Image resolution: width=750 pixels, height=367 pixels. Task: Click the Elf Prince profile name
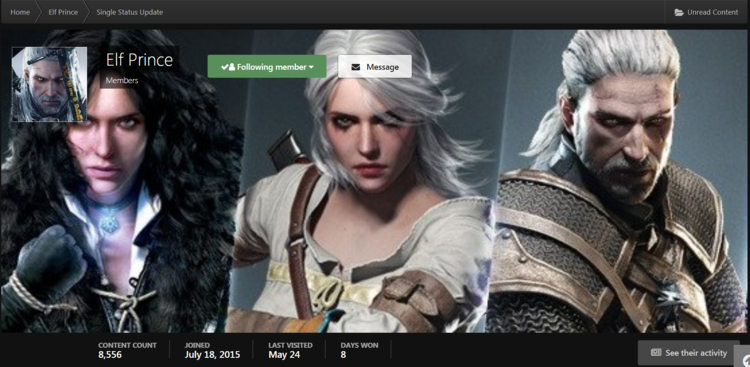click(x=139, y=60)
